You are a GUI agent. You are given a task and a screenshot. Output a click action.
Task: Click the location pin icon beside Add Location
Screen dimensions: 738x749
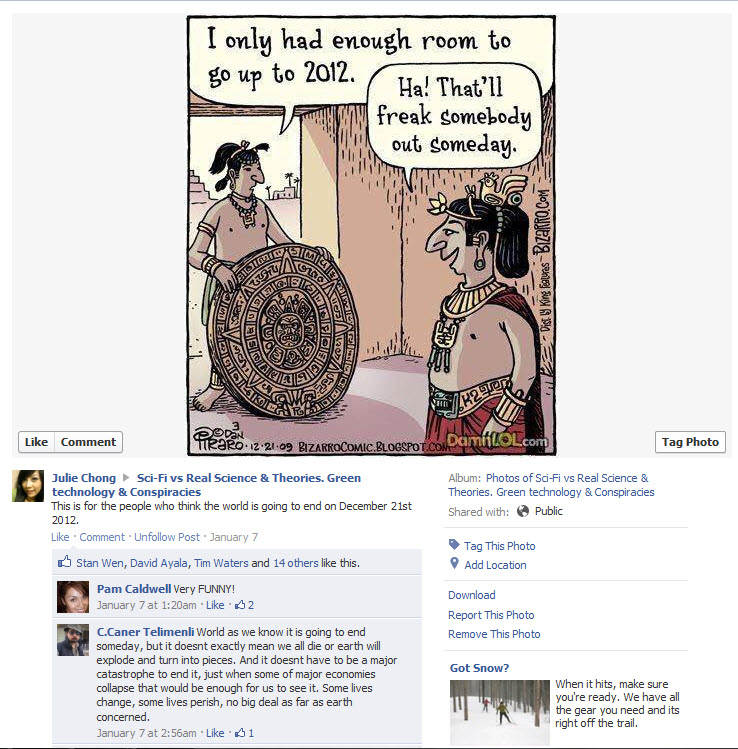click(x=454, y=563)
